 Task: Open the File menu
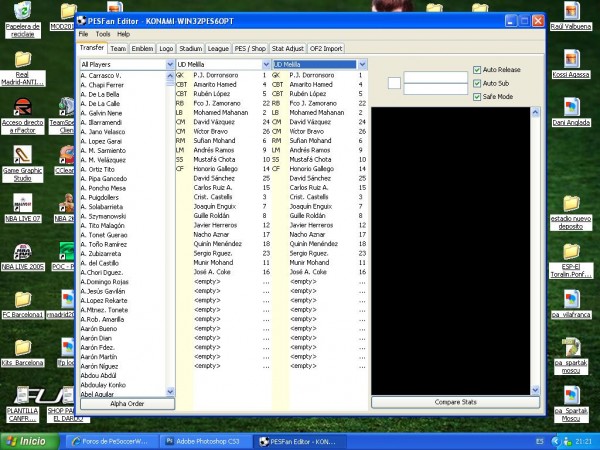(x=83, y=34)
